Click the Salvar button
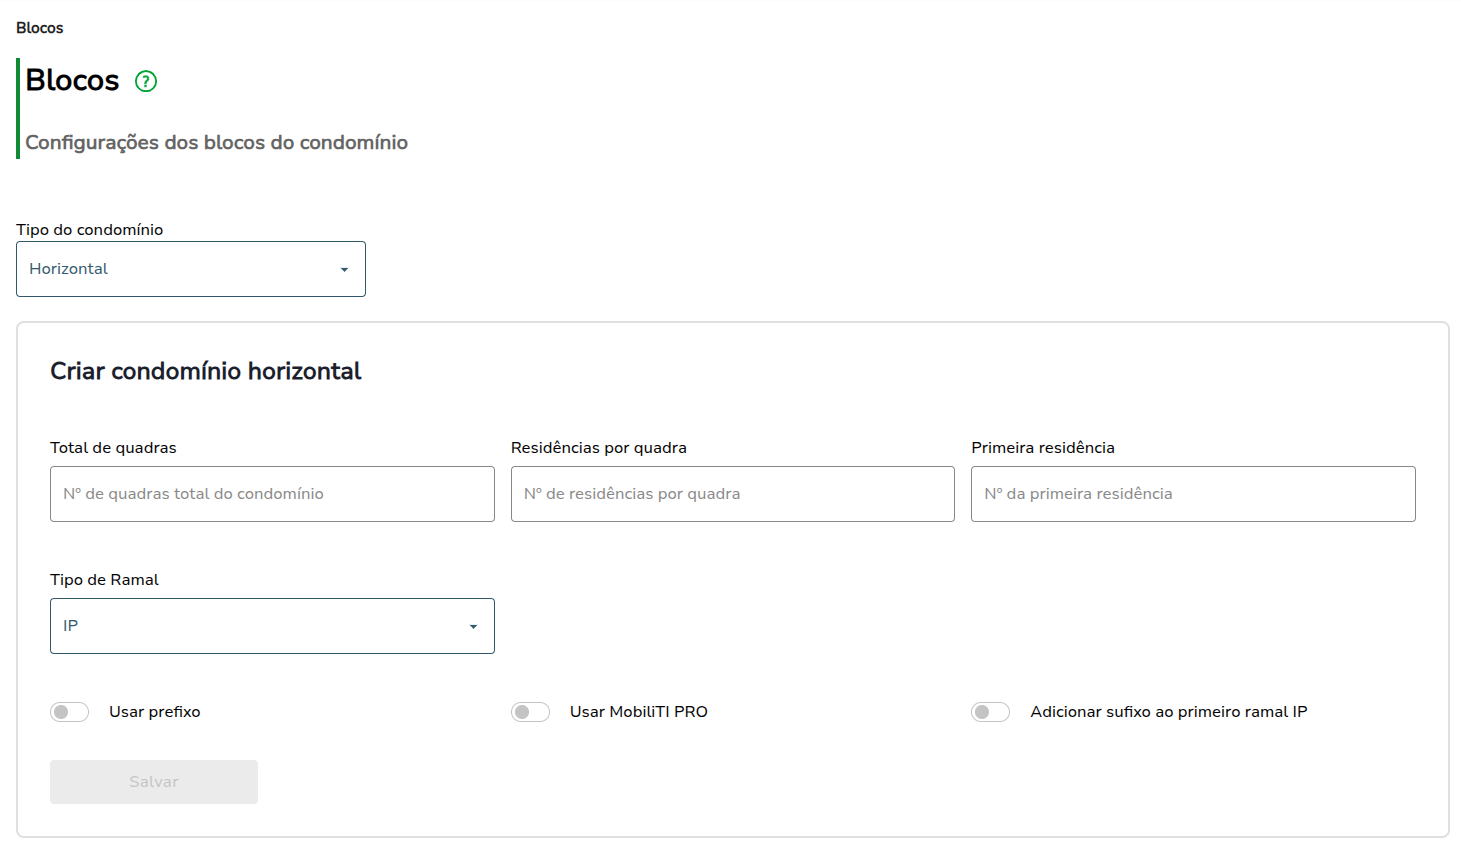1461x847 pixels. click(x=154, y=782)
